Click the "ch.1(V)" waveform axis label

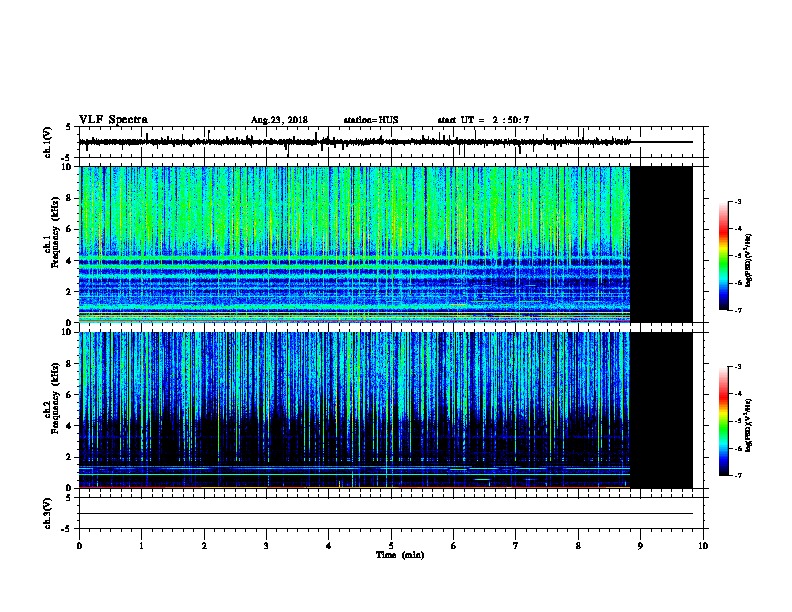pos(48,142)
